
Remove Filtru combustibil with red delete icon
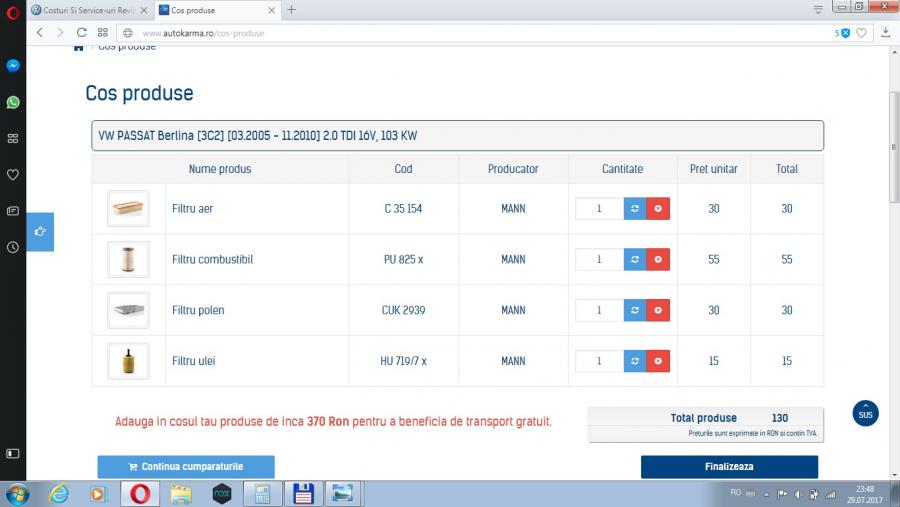(x=658, y=260)
